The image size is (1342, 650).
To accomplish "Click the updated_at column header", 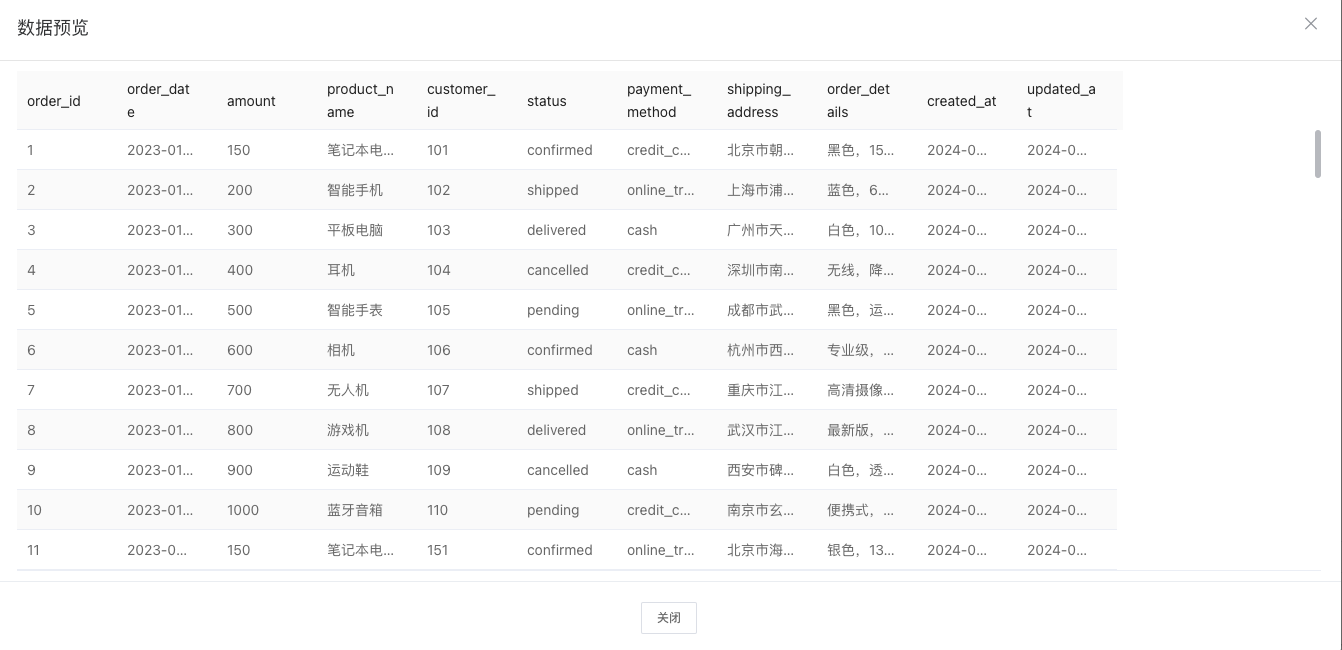I will point(1061,101).
